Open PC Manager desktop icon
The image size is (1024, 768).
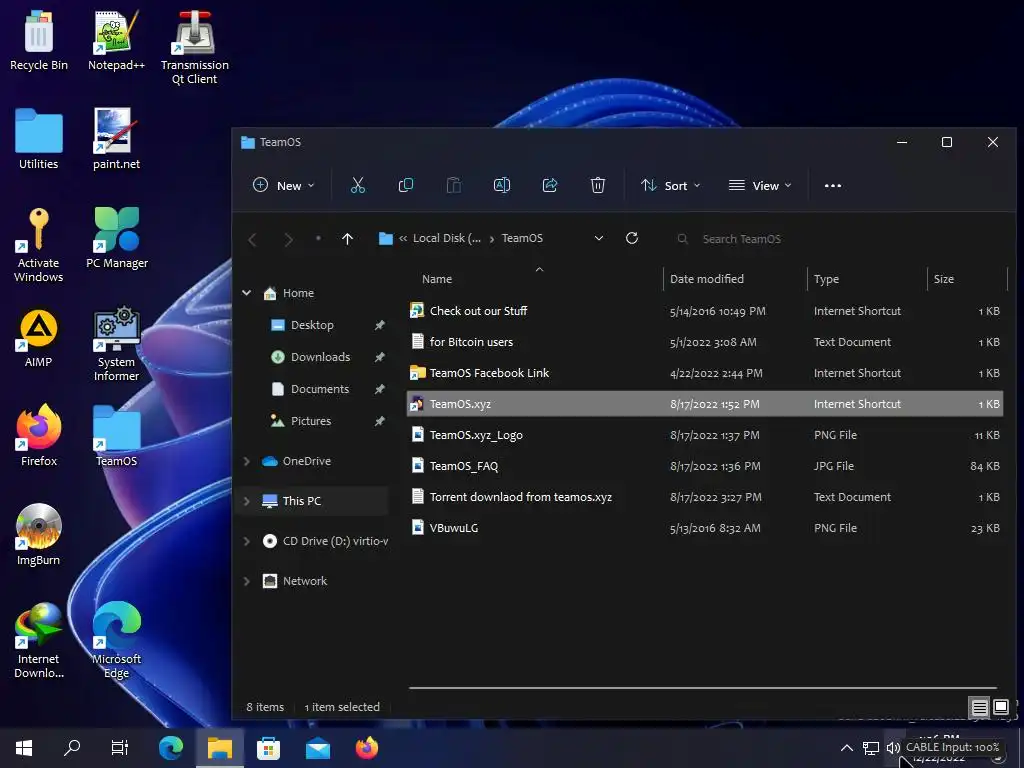coord(117,238)
